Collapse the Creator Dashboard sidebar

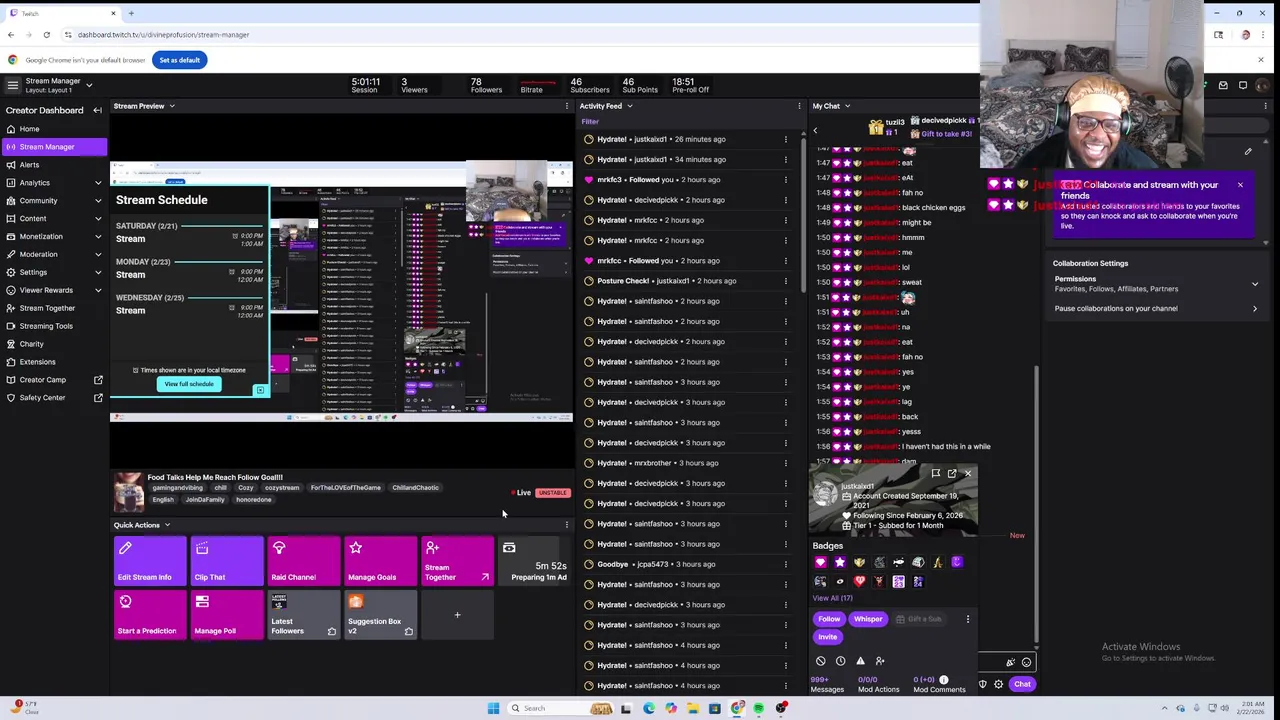tap(97, 110)
